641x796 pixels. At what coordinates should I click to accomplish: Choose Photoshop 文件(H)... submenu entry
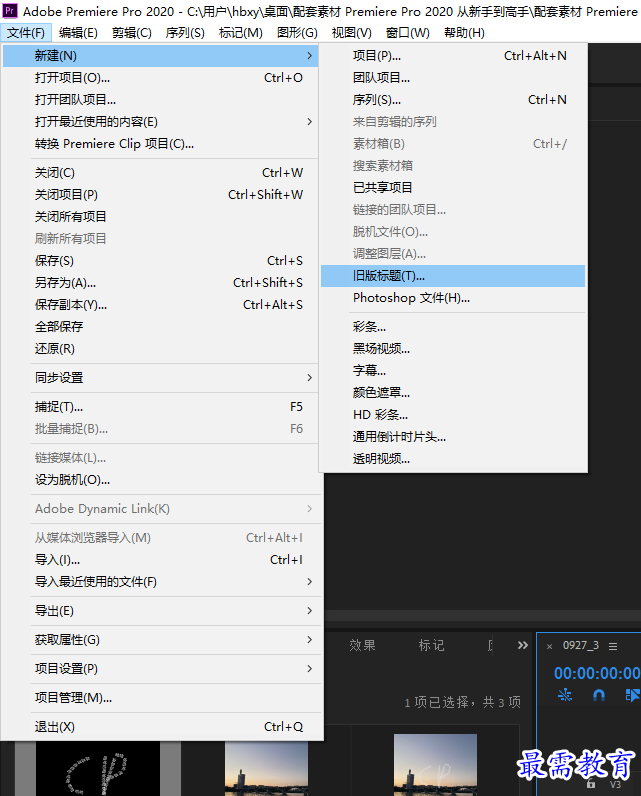pos(453,297)
